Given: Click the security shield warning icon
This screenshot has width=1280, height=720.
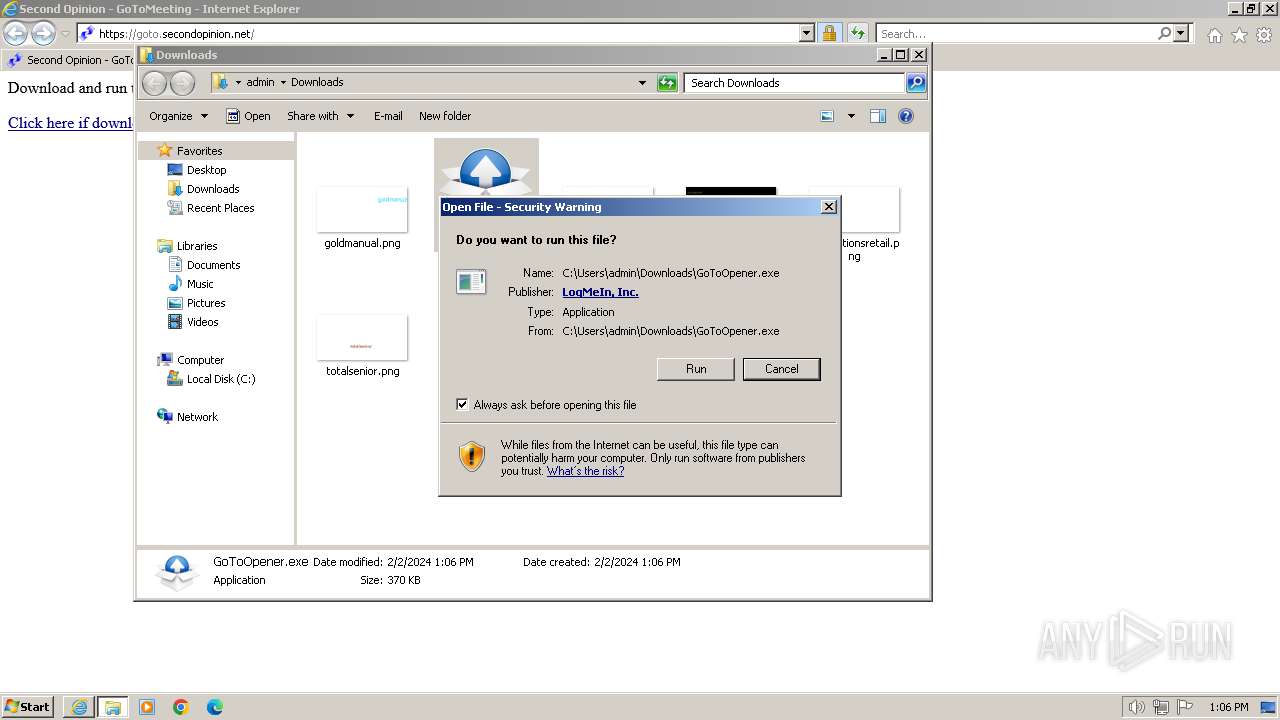Looking at the screenshot, I should 472,457.
